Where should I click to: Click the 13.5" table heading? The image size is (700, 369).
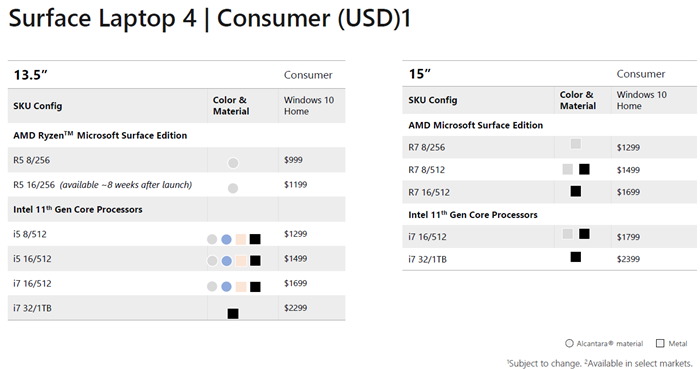[30, 75]
